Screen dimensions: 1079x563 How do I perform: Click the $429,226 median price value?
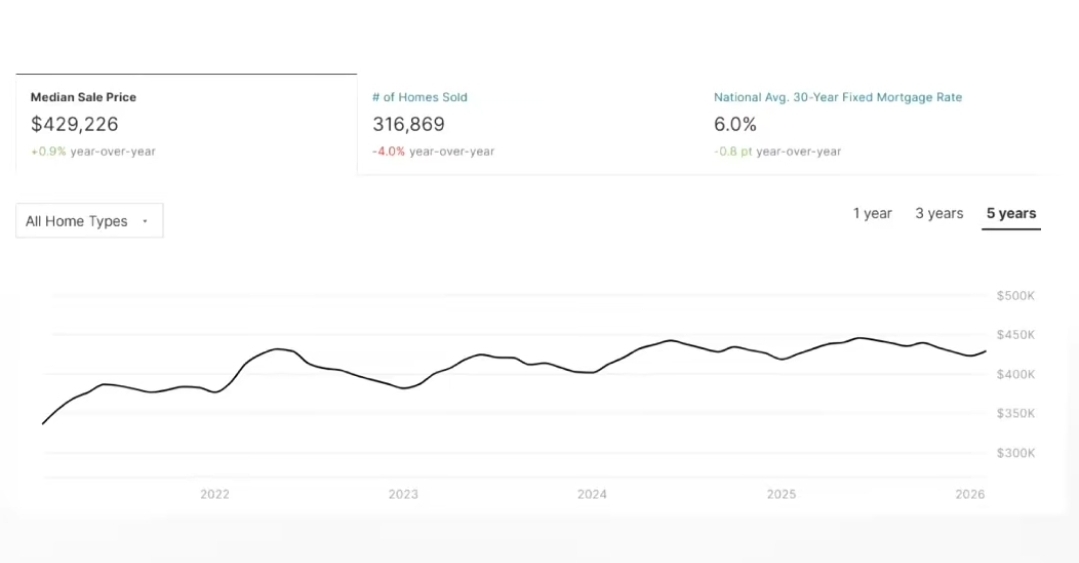[74, 124]
